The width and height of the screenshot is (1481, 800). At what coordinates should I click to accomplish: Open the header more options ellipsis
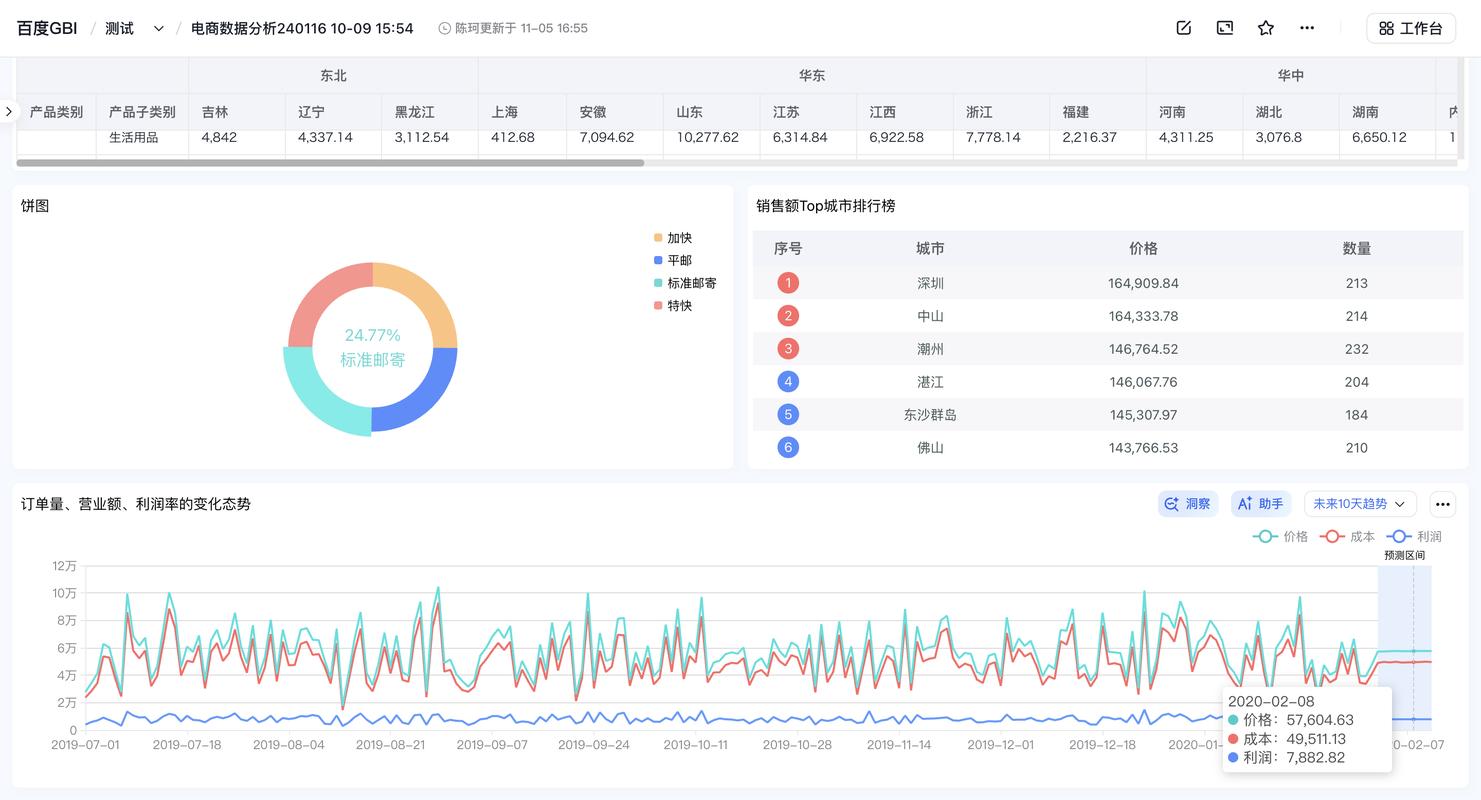coord(1307,28)
